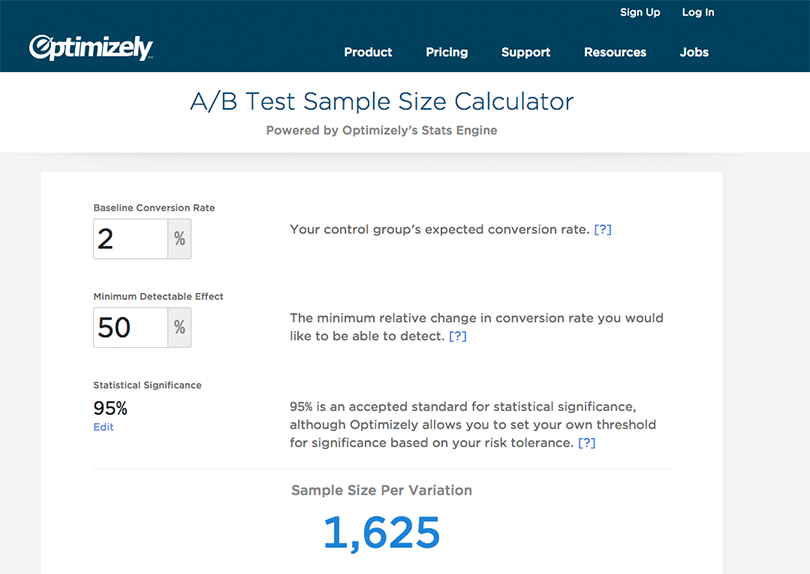The width and height of the screenshot is (810, 574).
Task: Focus the Baseline Conversion Rate field
Action: pyautogui.click(x=130, y=239)
